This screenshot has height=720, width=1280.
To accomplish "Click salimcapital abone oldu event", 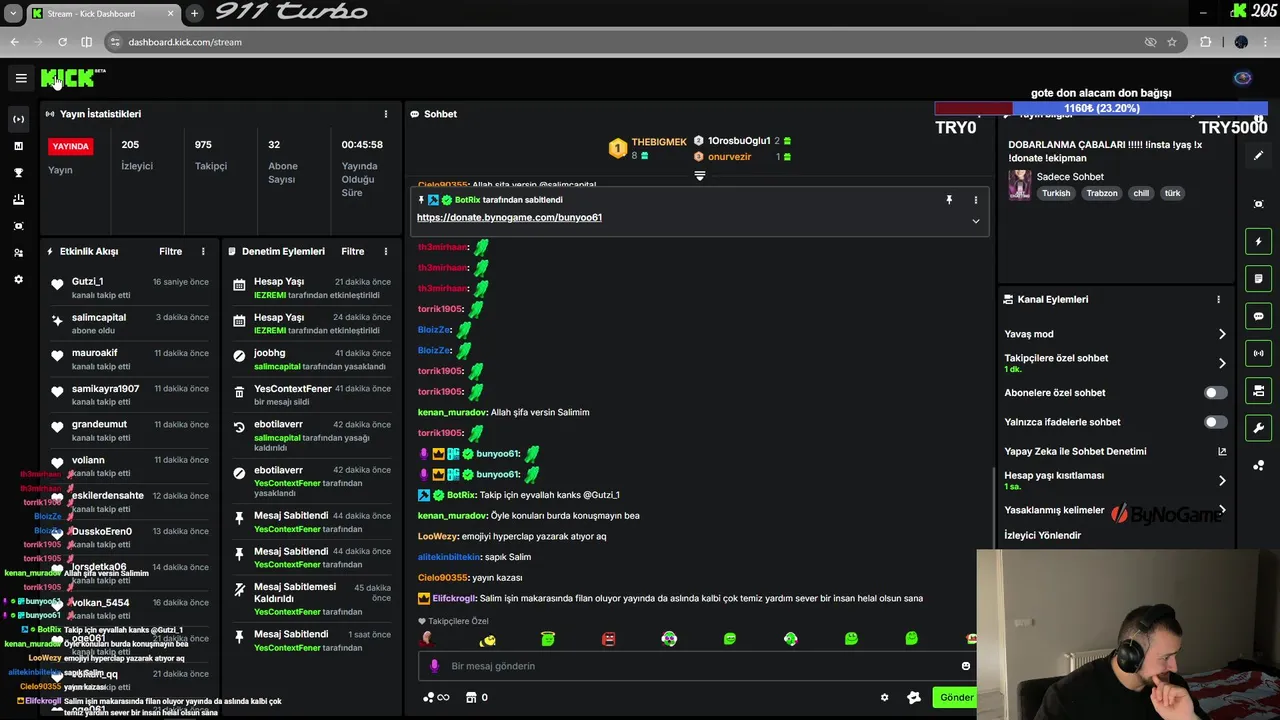I will 128,324.
